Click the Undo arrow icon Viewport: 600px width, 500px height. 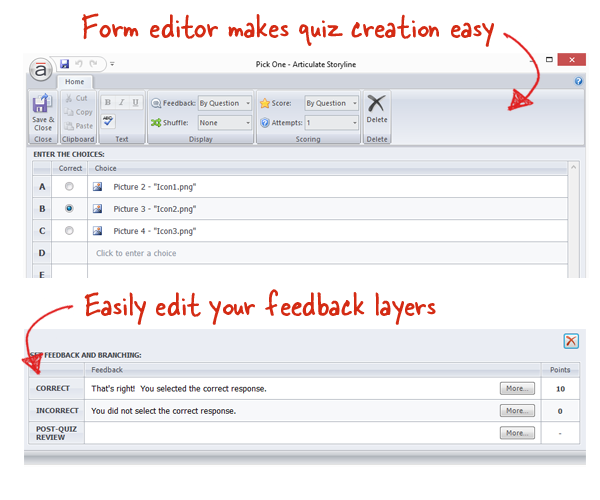pos(79,64)
